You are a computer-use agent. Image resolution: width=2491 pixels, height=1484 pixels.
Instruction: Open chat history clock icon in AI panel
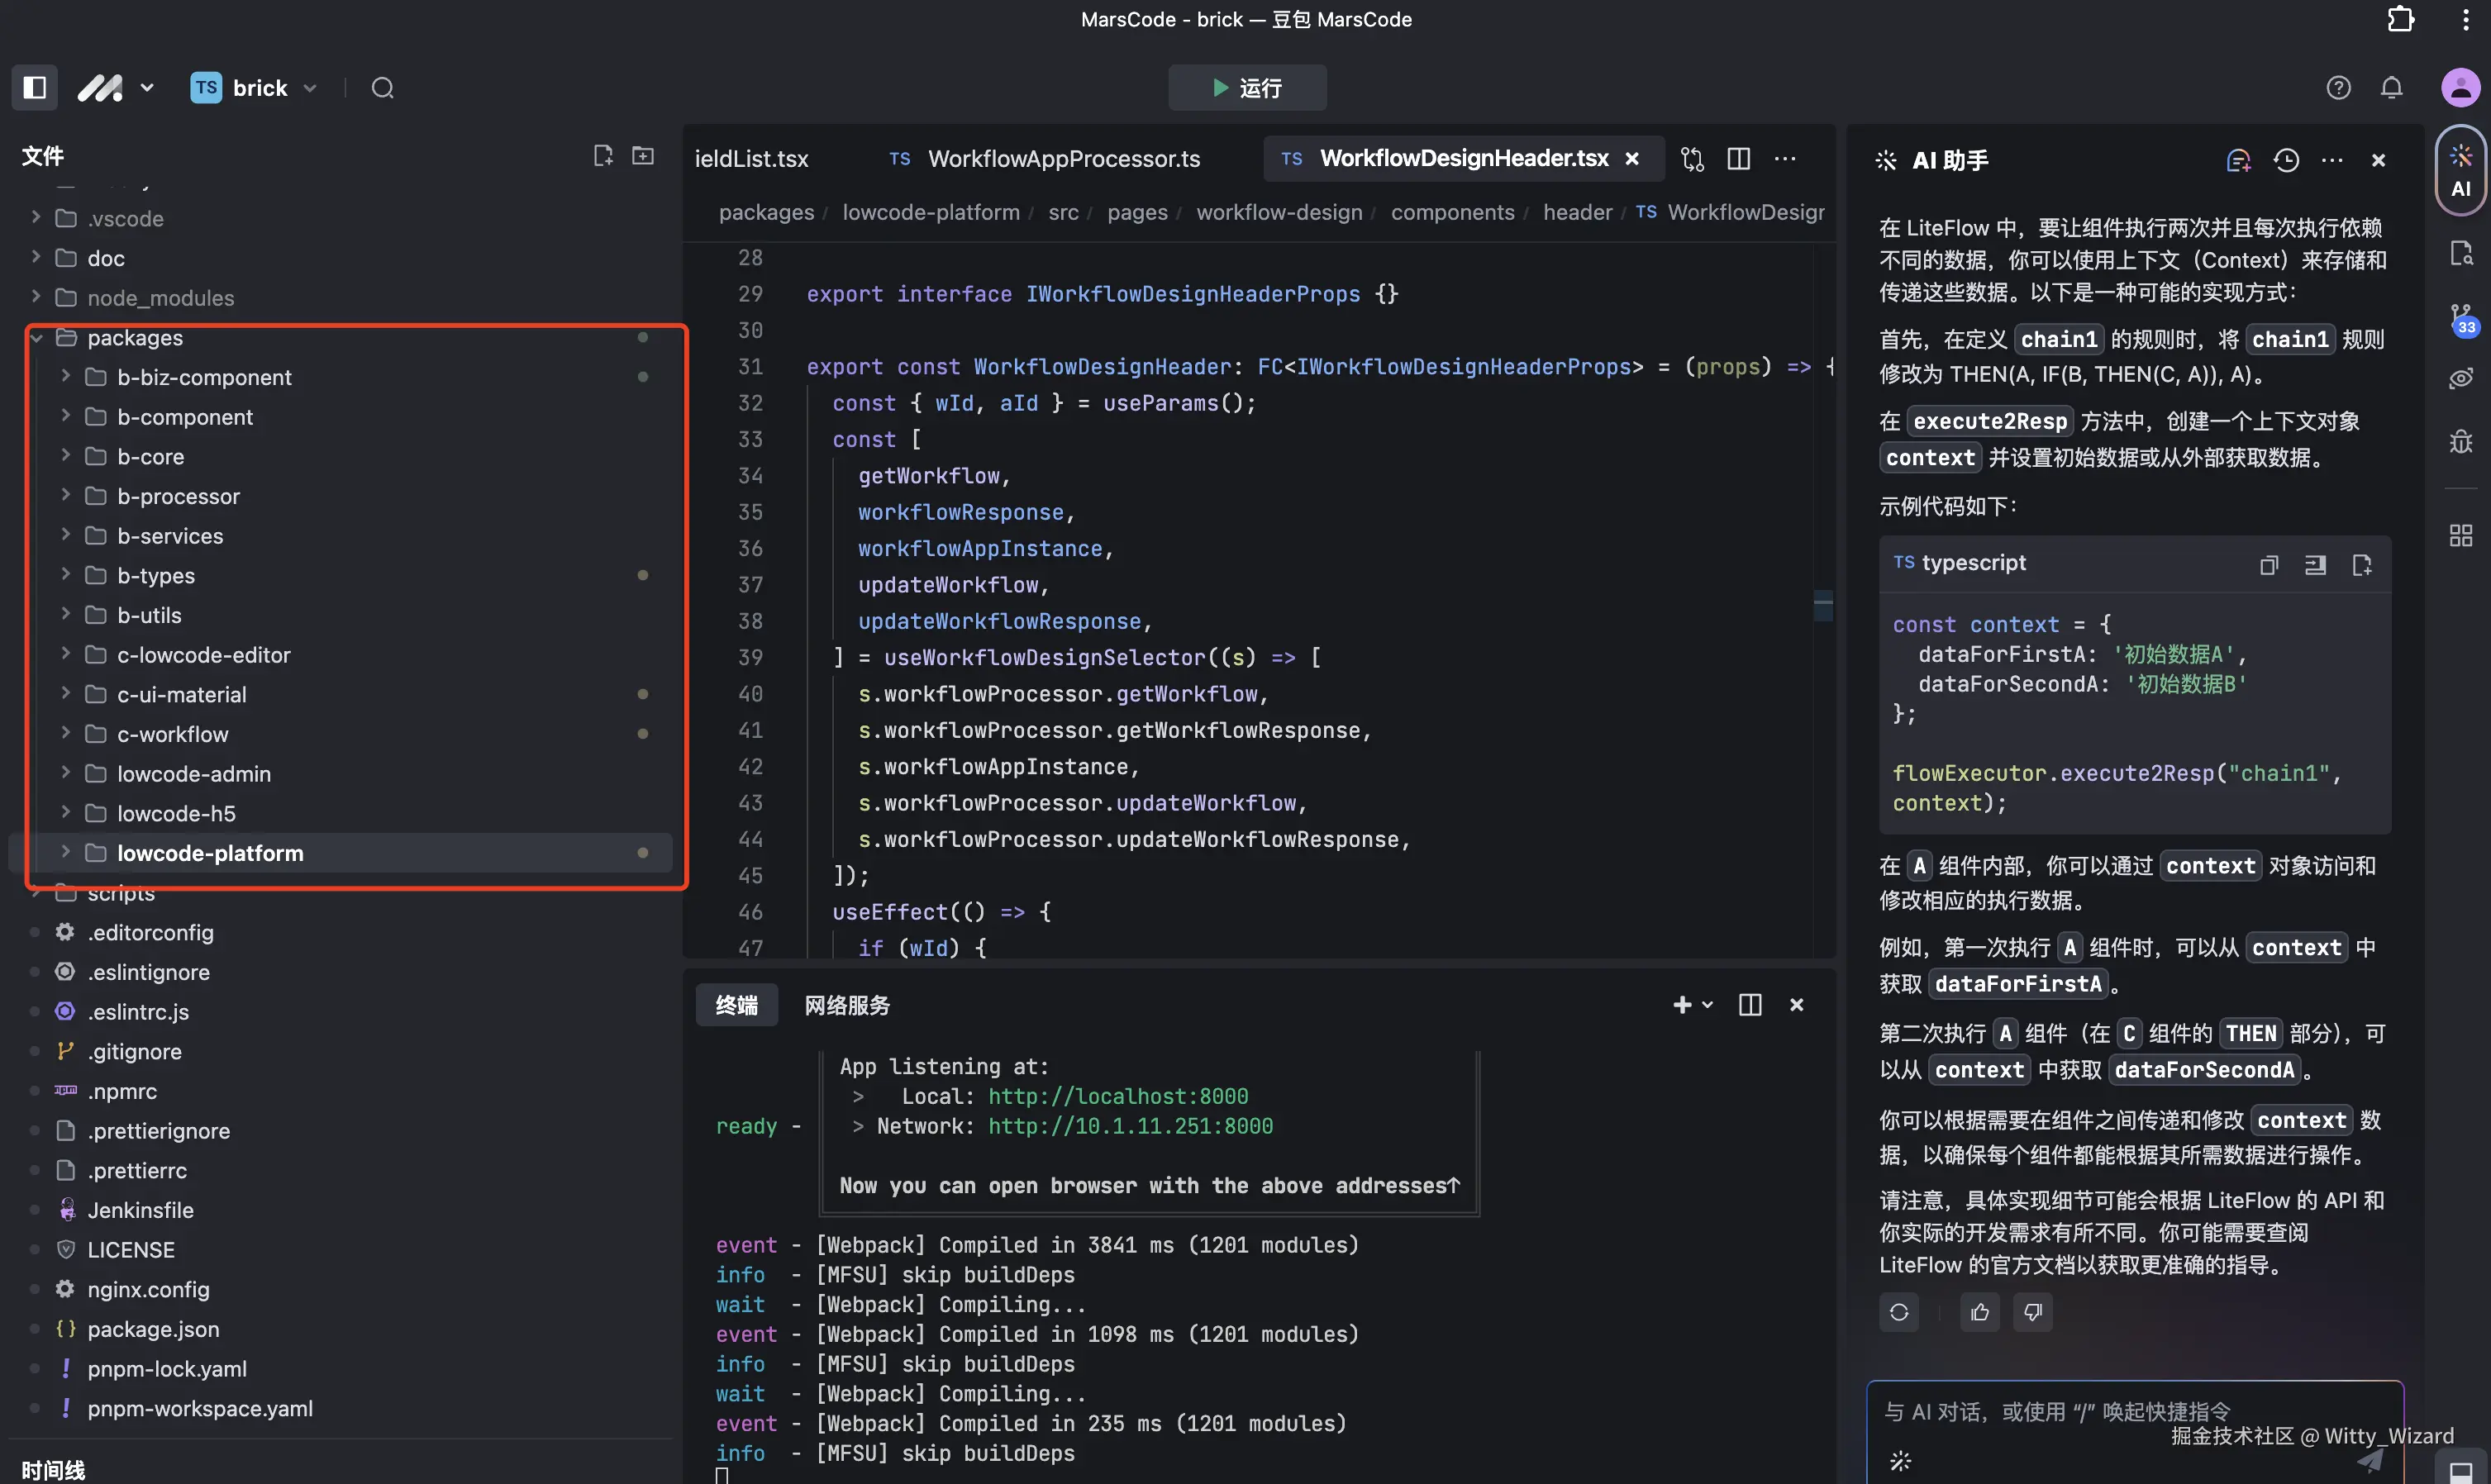pyautogui.click(x=2286, y=160)
